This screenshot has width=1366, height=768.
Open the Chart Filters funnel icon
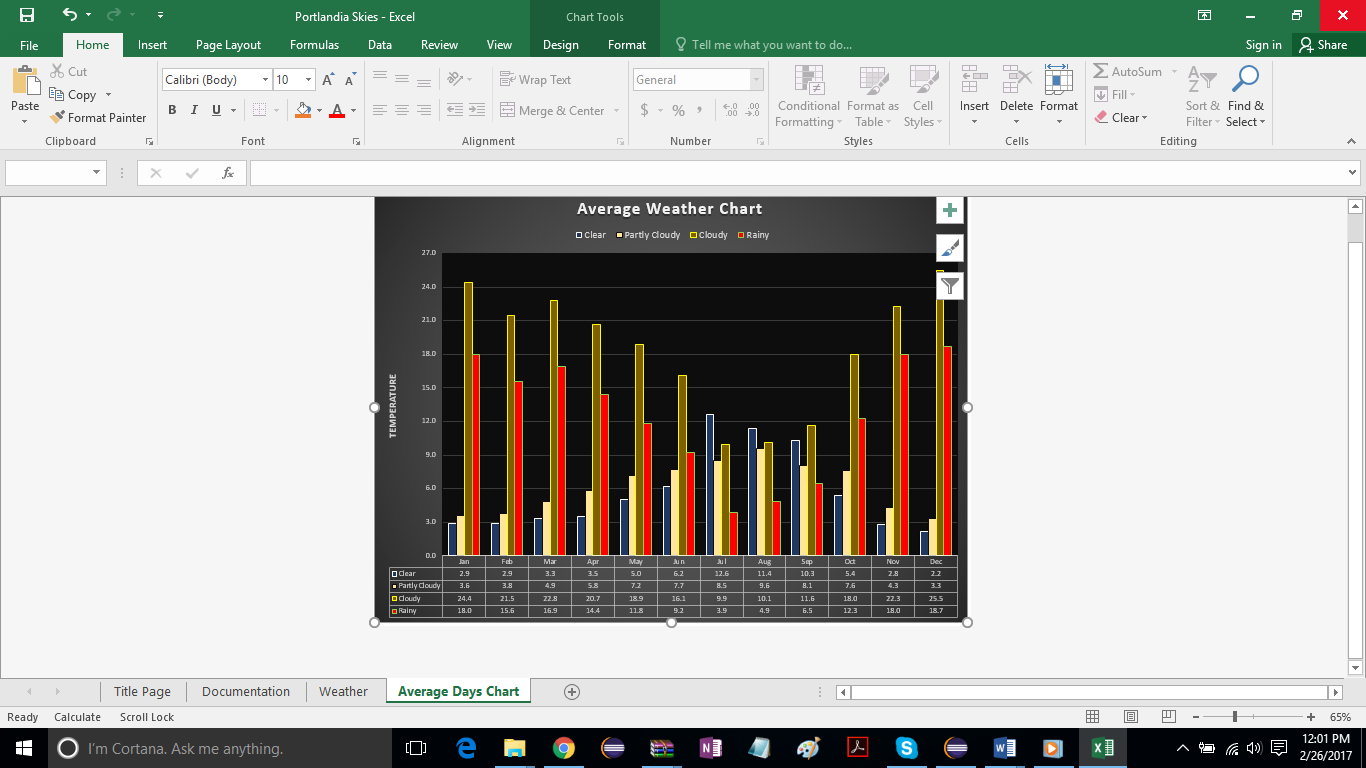coord(950,286)
